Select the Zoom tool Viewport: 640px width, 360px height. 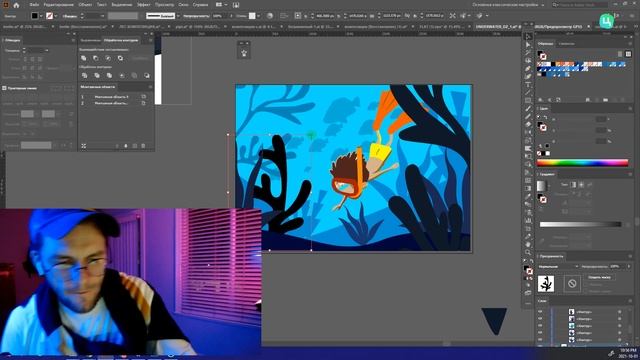pos(528,253)
